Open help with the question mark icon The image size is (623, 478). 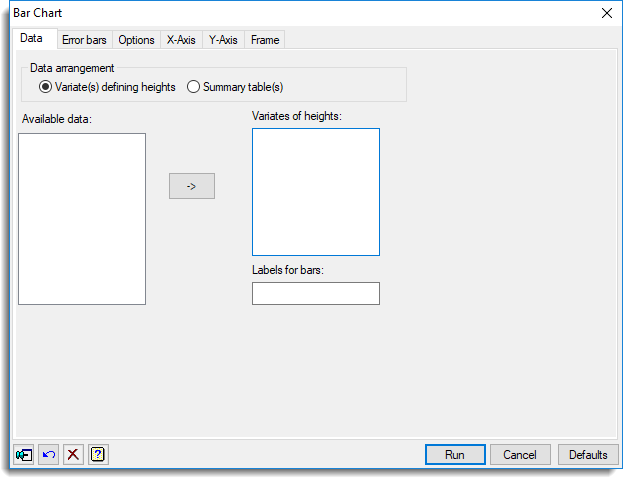98,454
